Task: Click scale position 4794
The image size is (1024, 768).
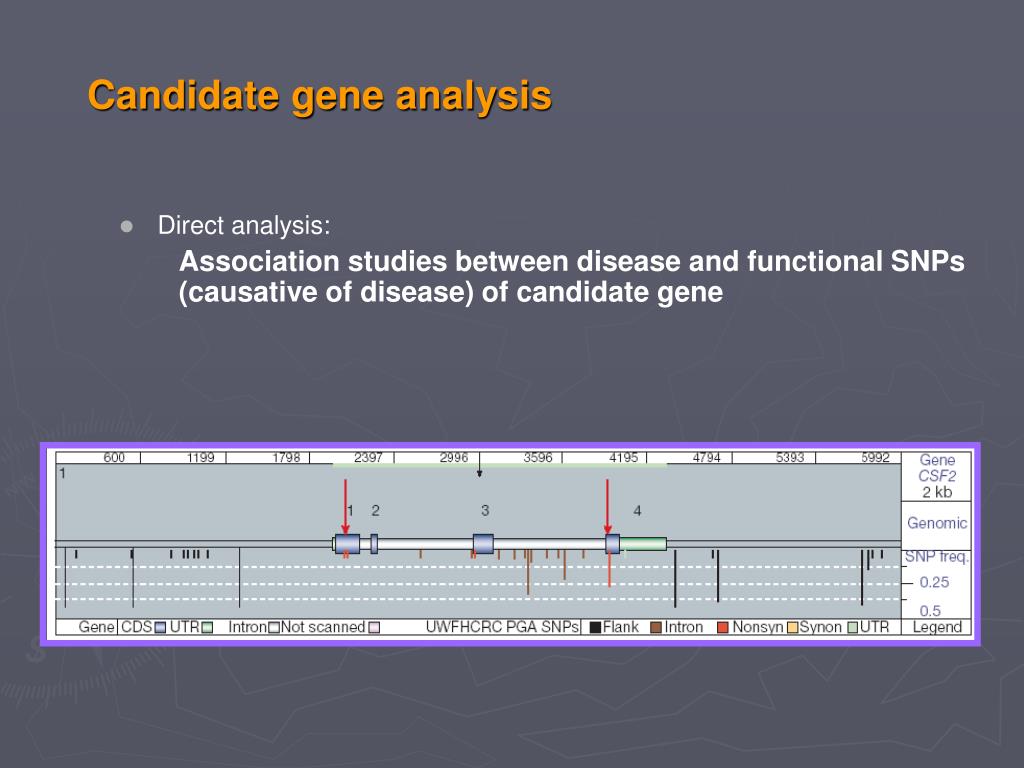Action: pos(707,458)
